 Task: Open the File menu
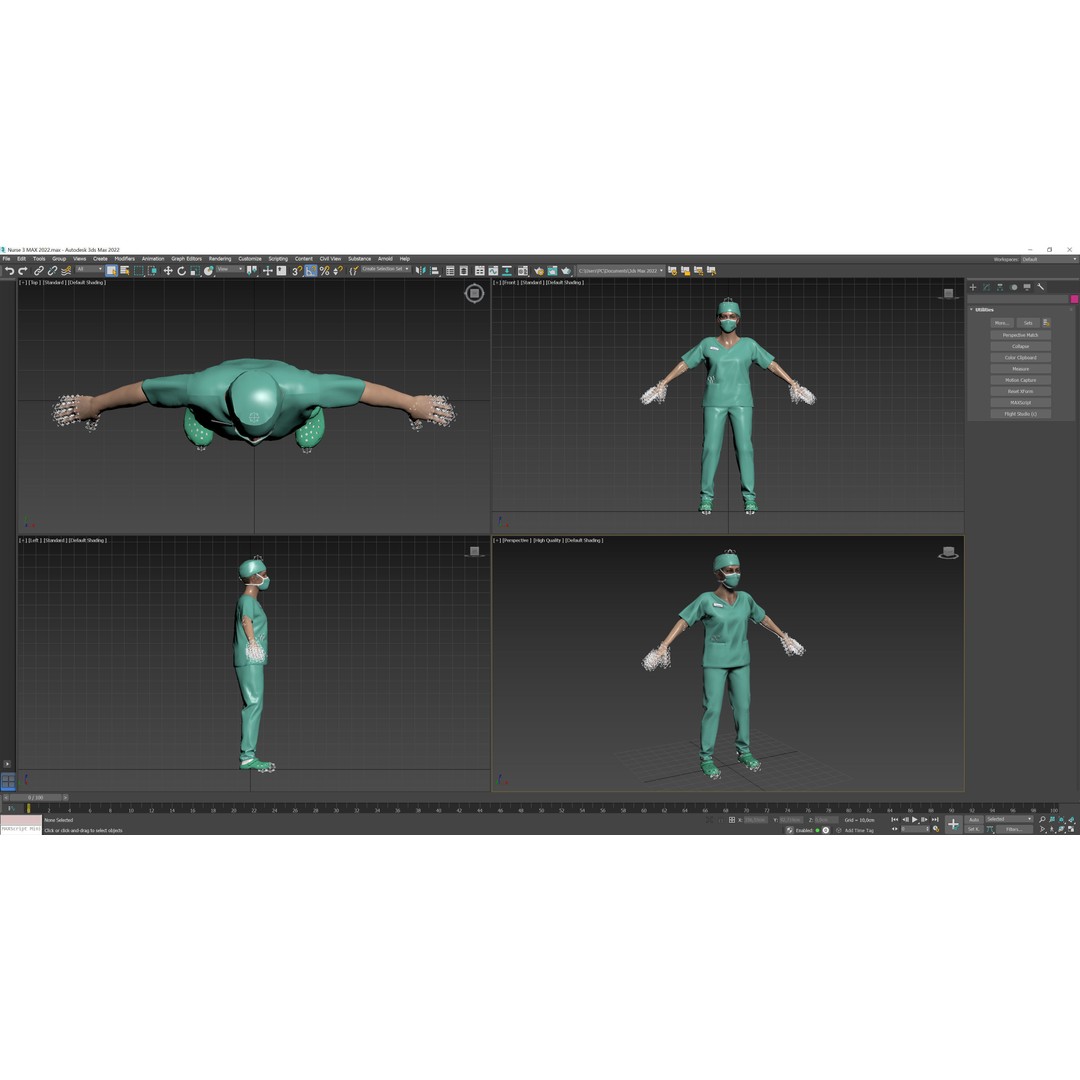(x=6, y=259)
